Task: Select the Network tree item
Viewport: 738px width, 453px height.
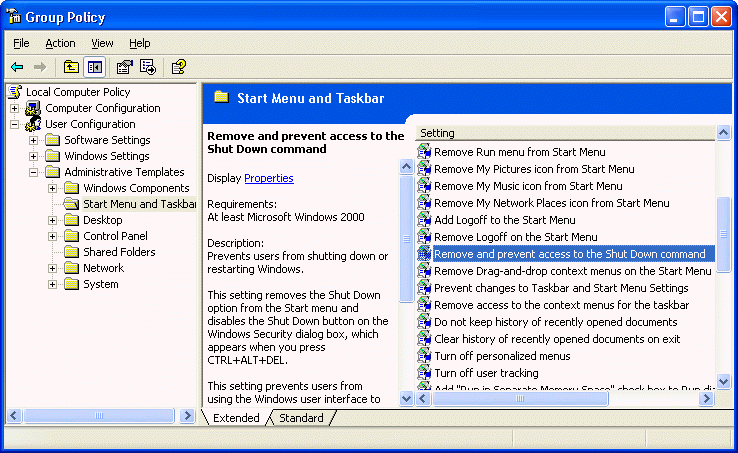Action: [x=104, y=268]
